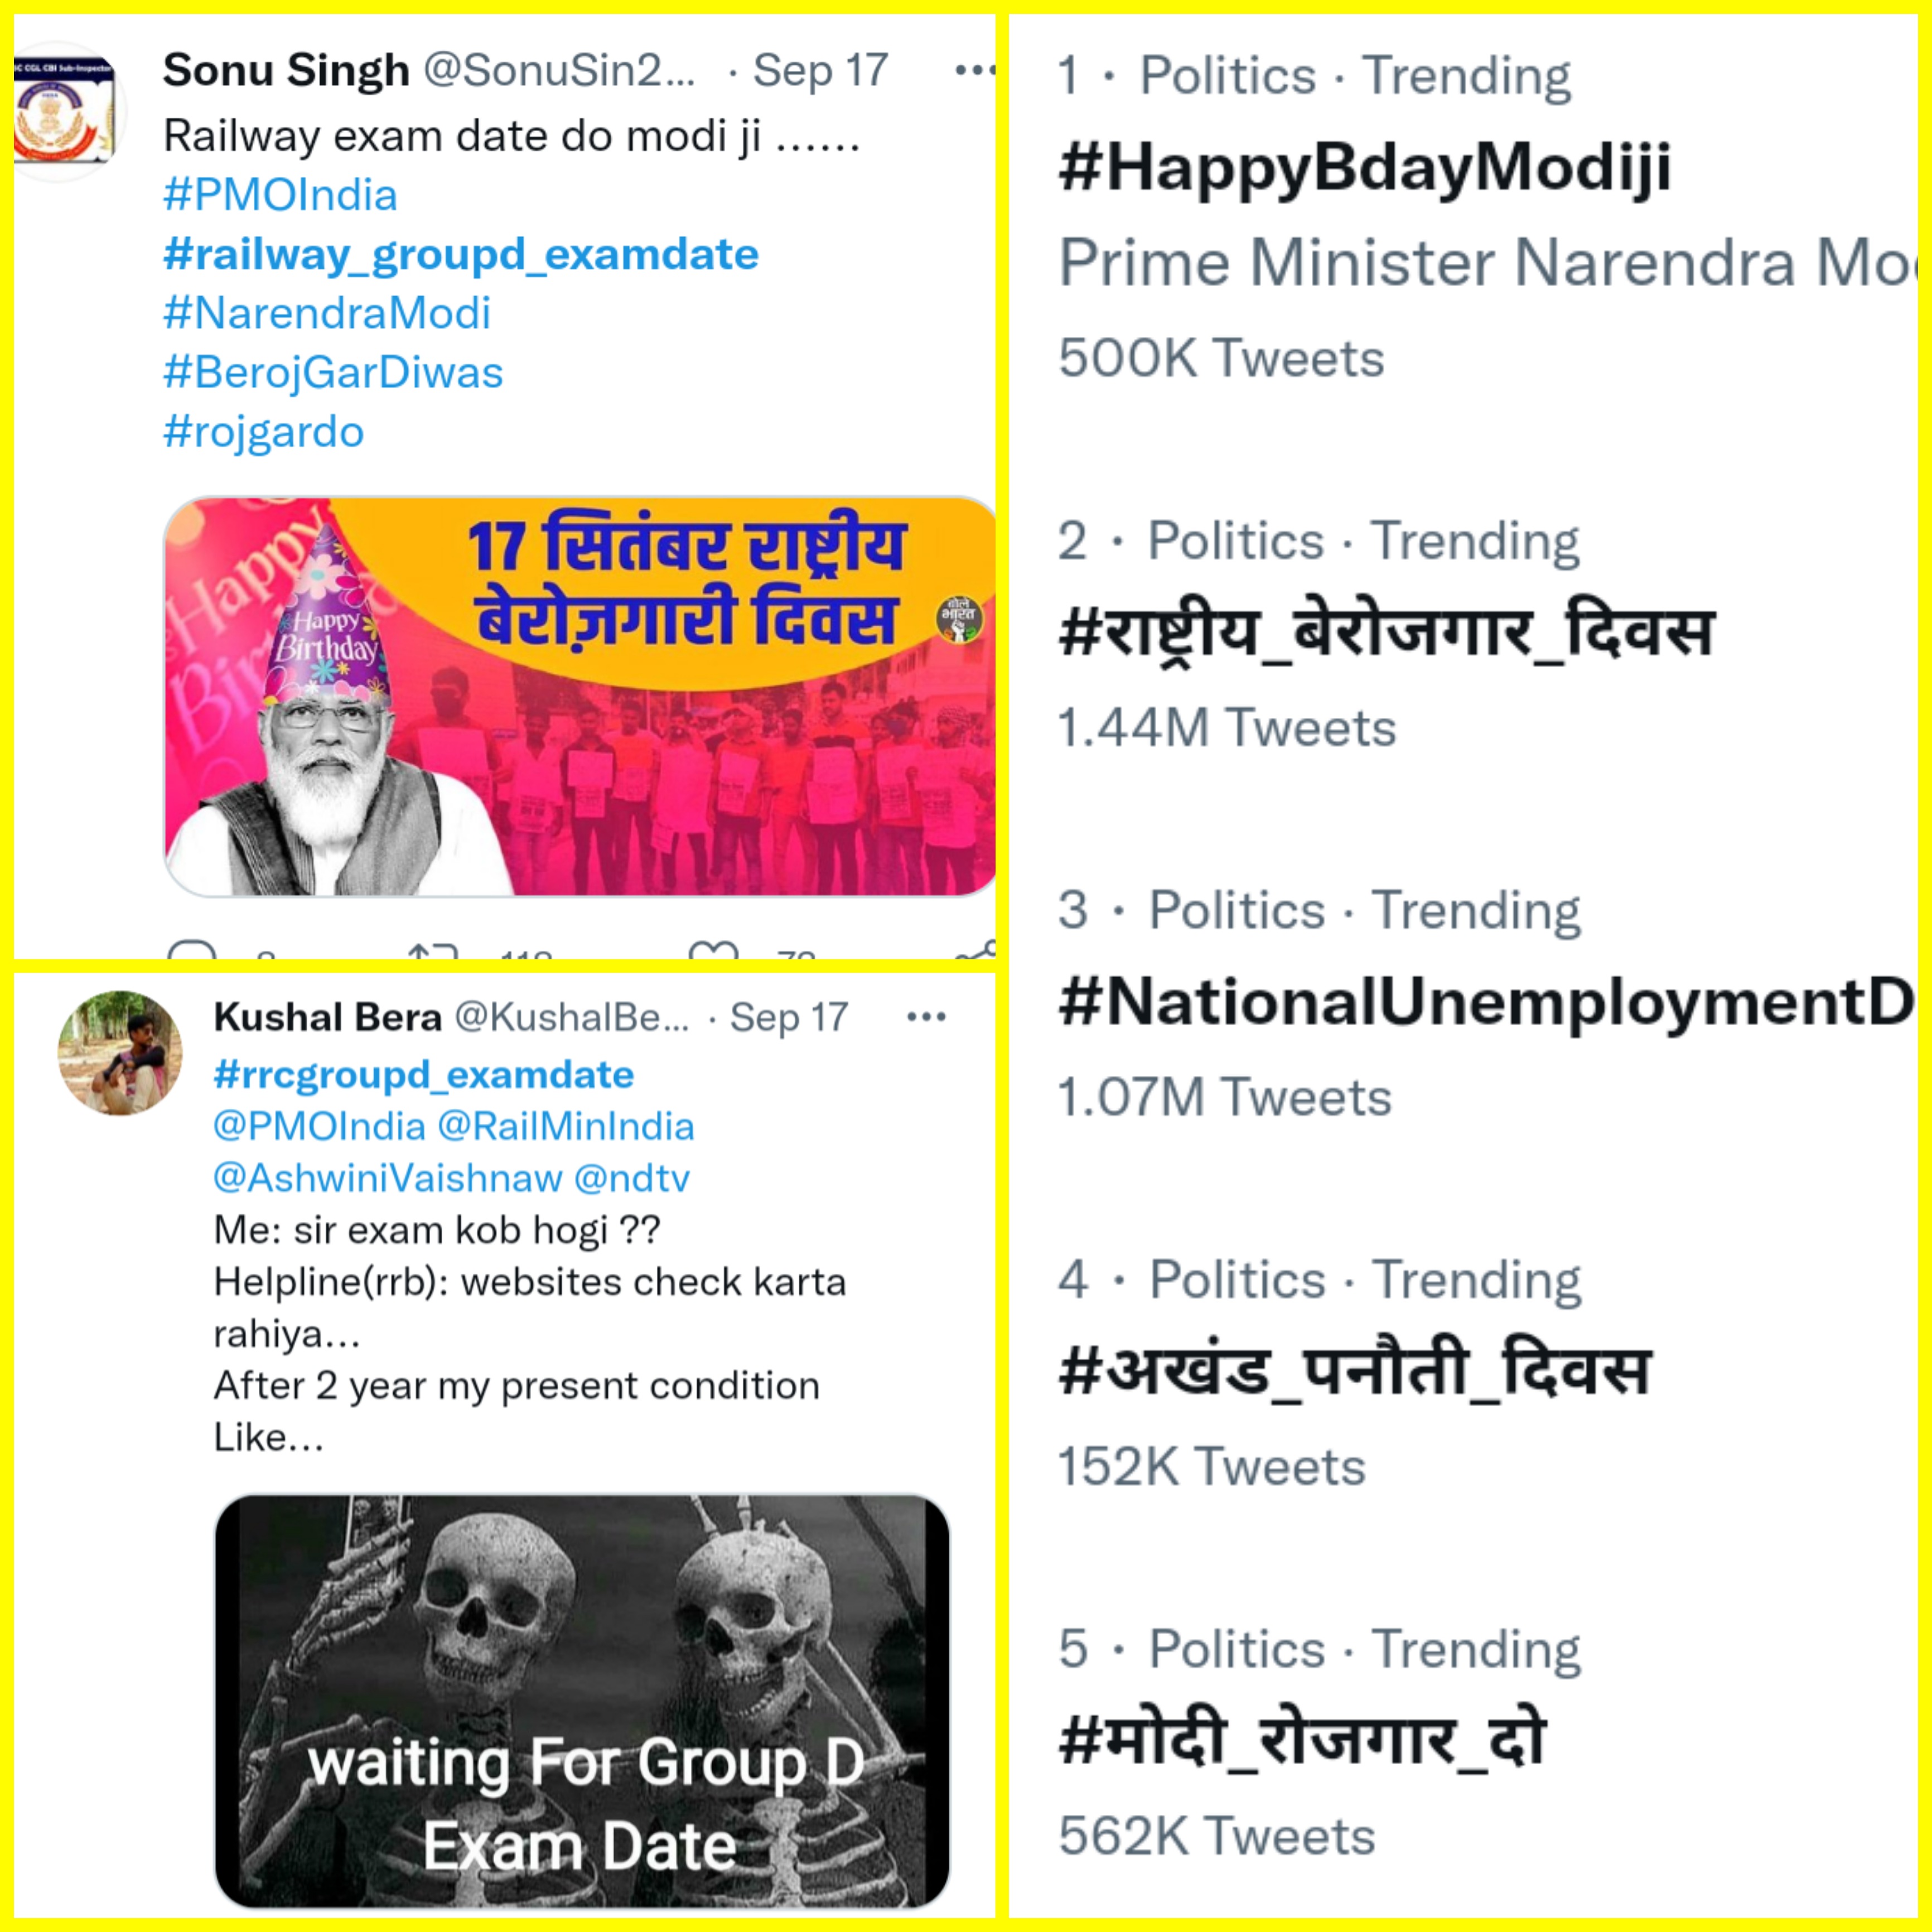Open trending topic #NationalUnemploymentDay
The width and height of the screenshot is (1932, 1932).
(x=1486, y=1001)
